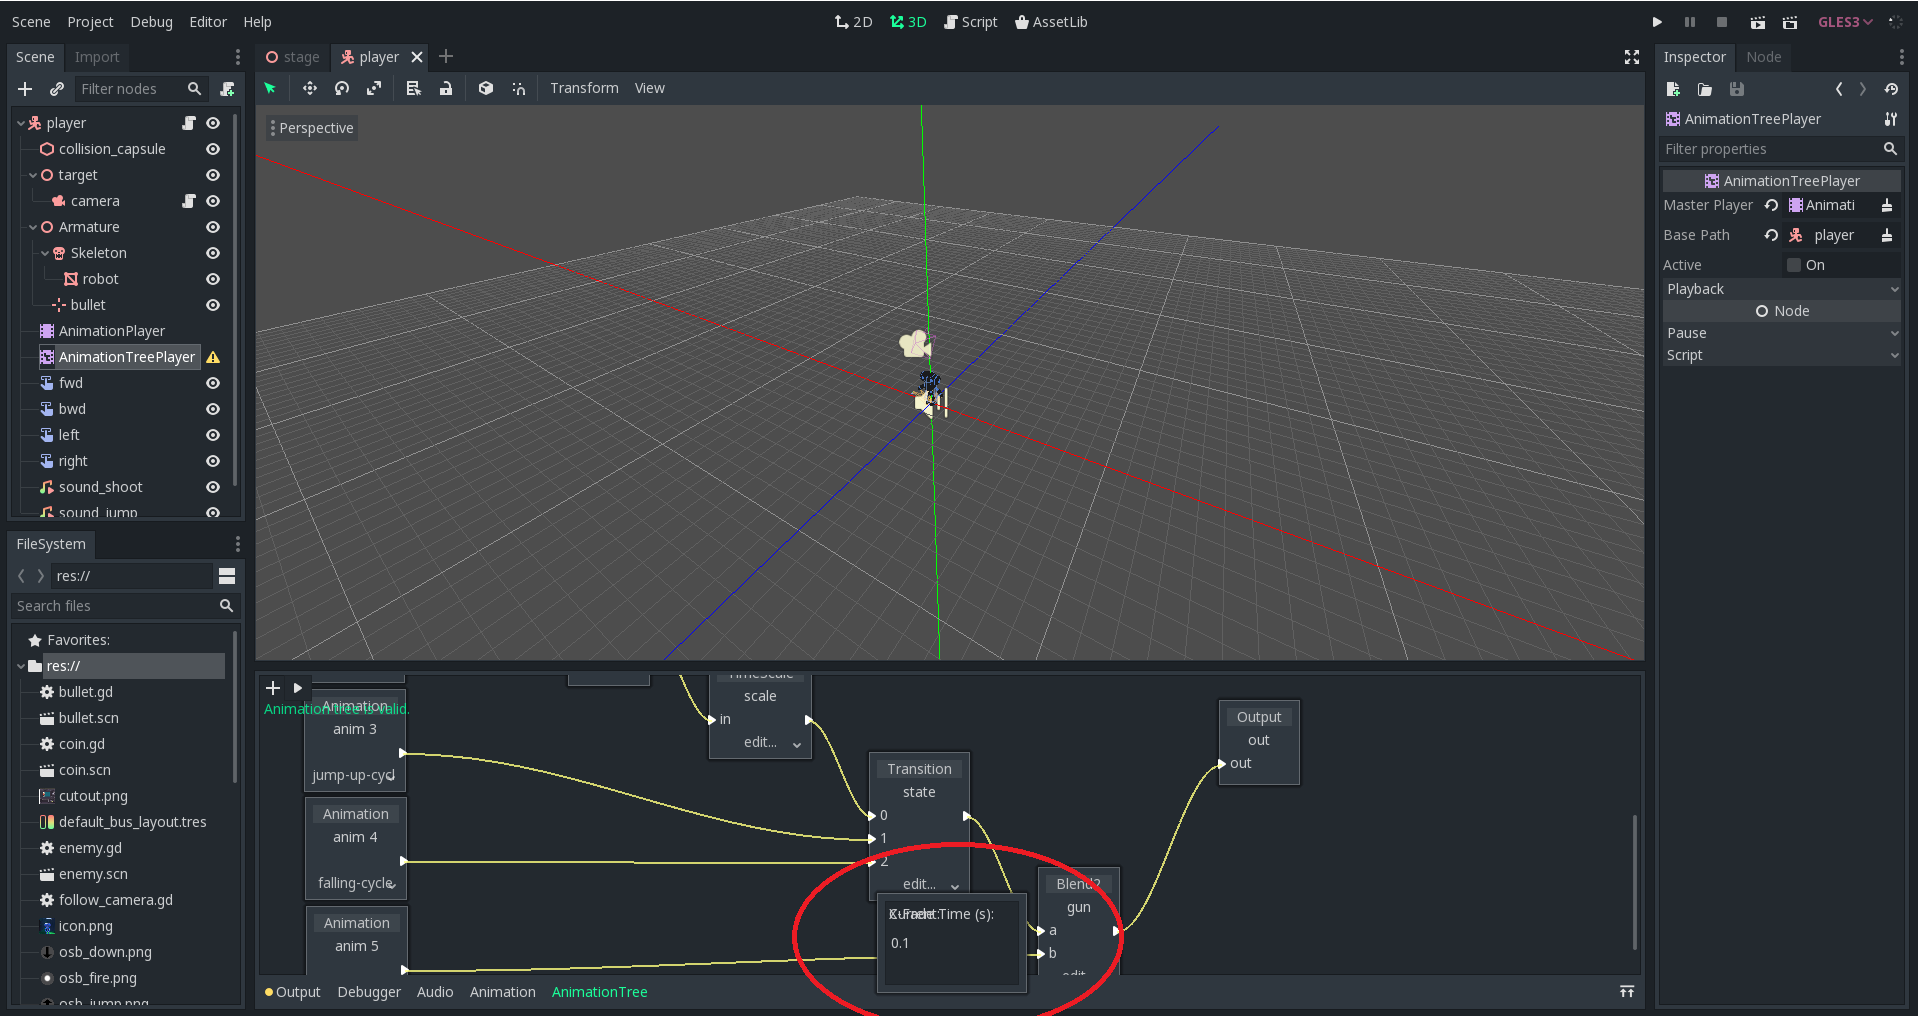Create new resource in the Inspector
Screen dimensions: 1918x1016
pyautogui.click(x=1673, y=89)
